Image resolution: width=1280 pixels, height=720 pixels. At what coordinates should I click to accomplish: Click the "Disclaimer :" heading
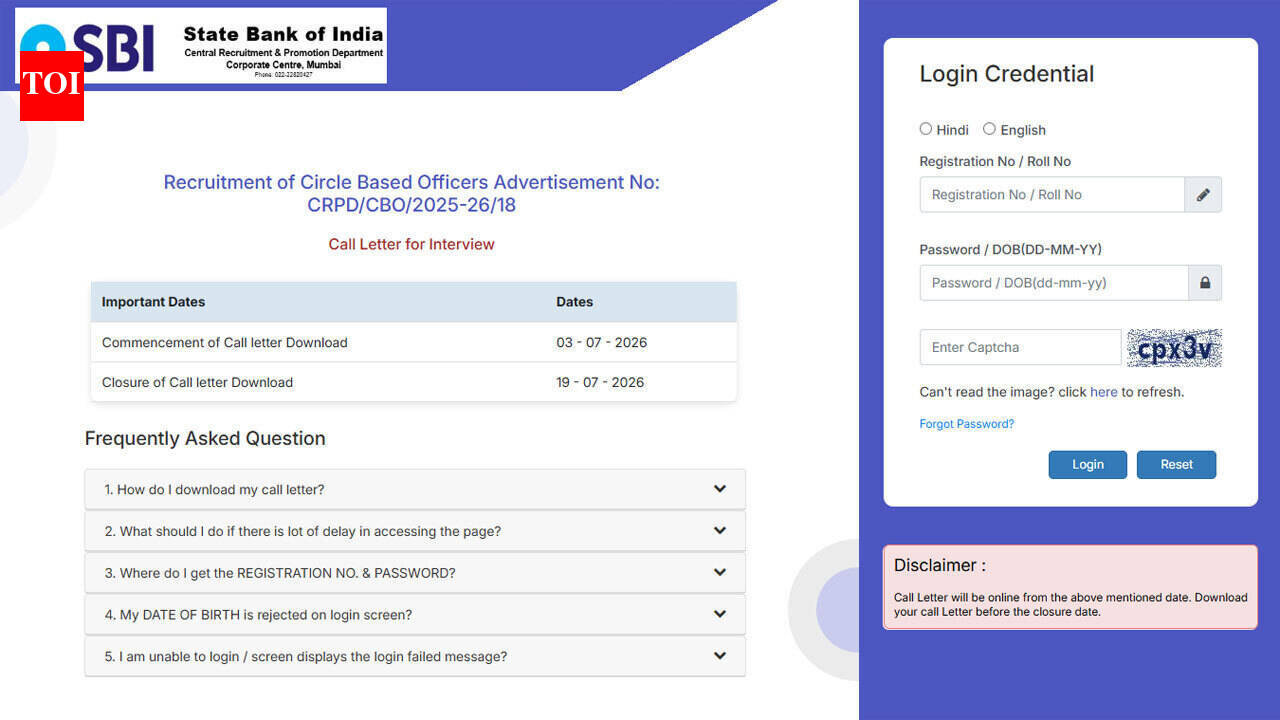pos(940,565)
